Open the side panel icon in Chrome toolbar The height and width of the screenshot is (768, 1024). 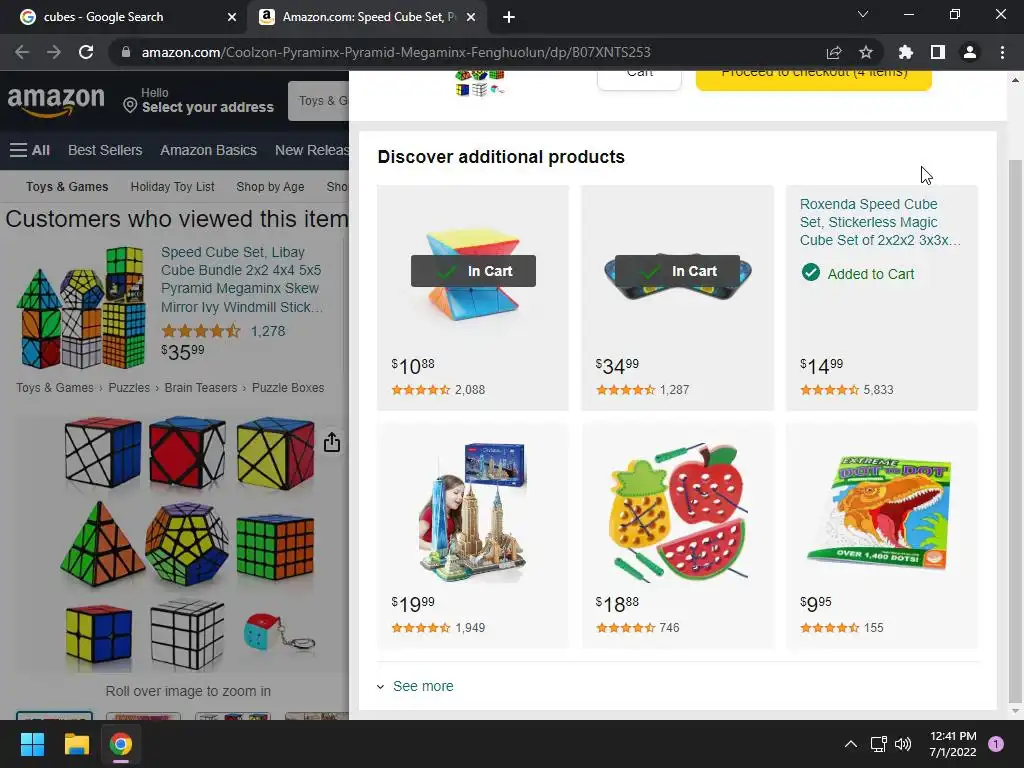tap(938, 52)
